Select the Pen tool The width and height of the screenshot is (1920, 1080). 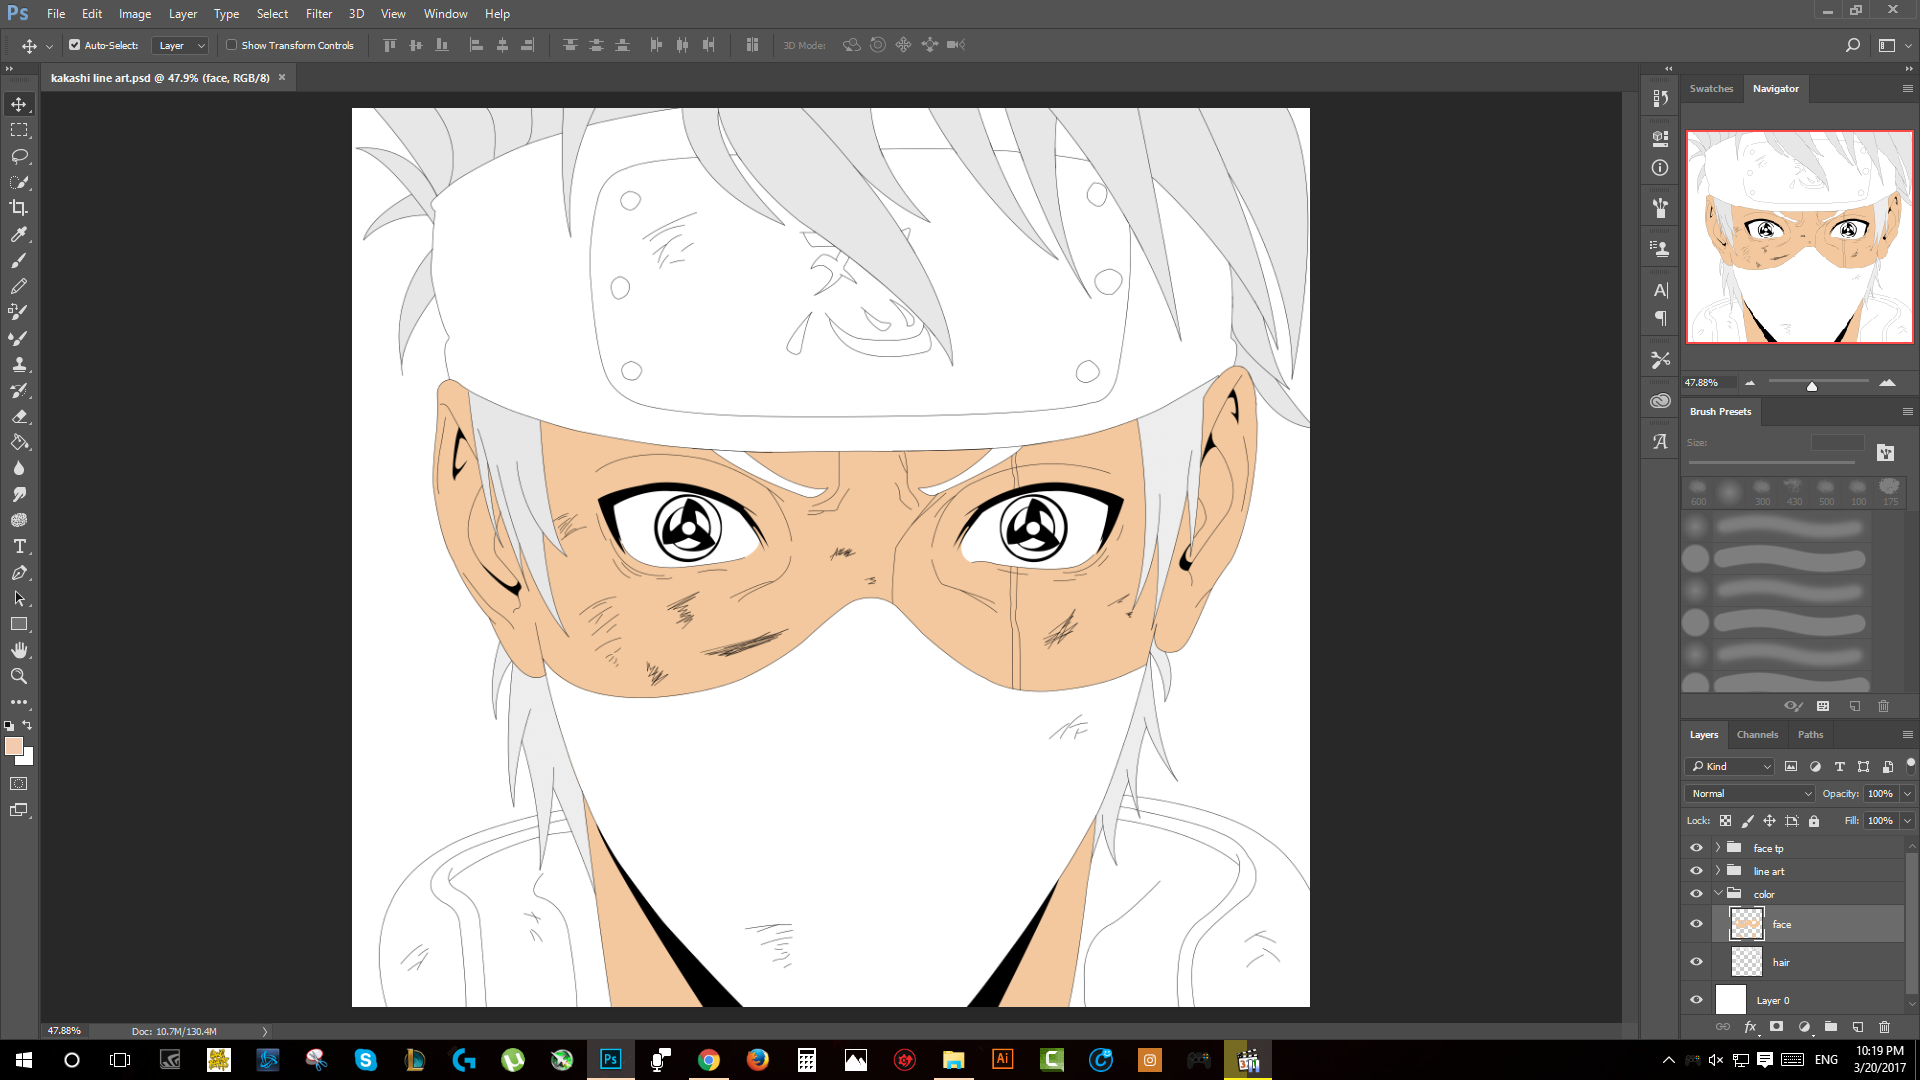(19, 572)
